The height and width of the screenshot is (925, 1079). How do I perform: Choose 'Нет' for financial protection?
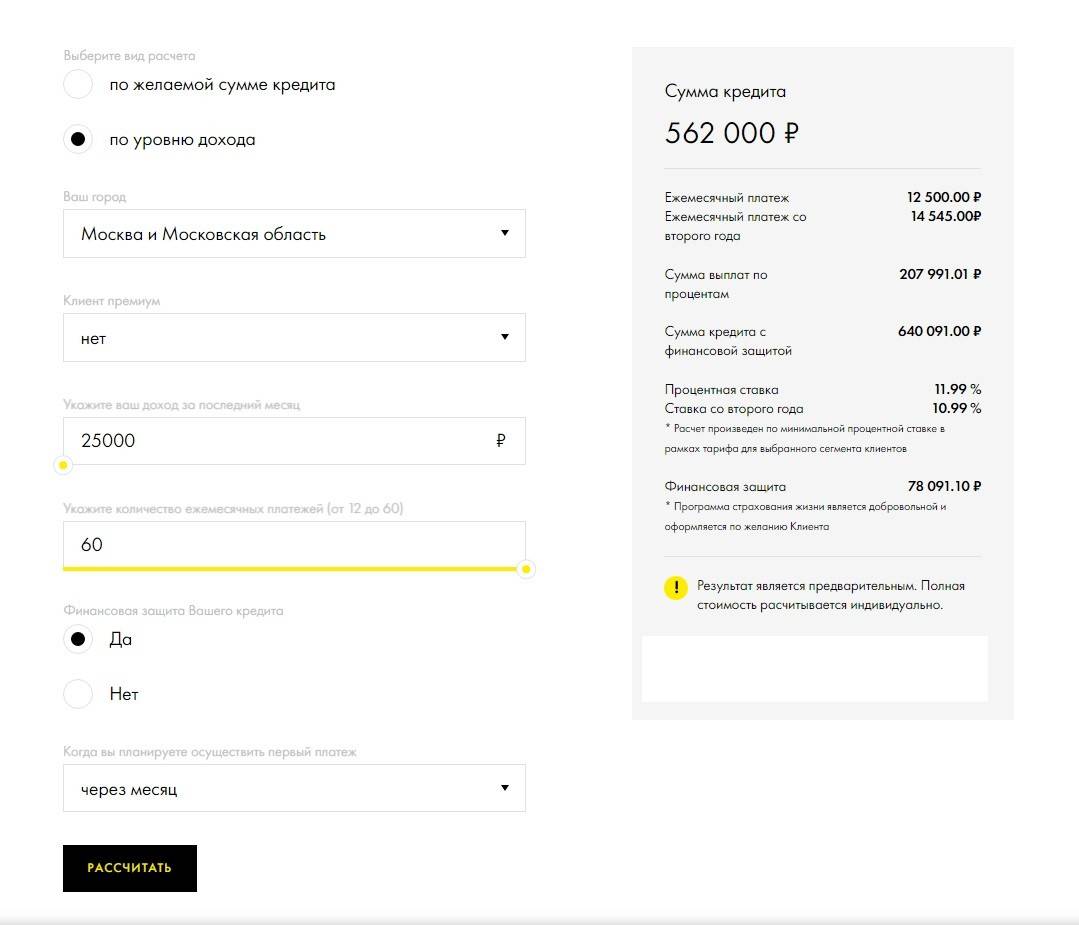click(78, 694)
